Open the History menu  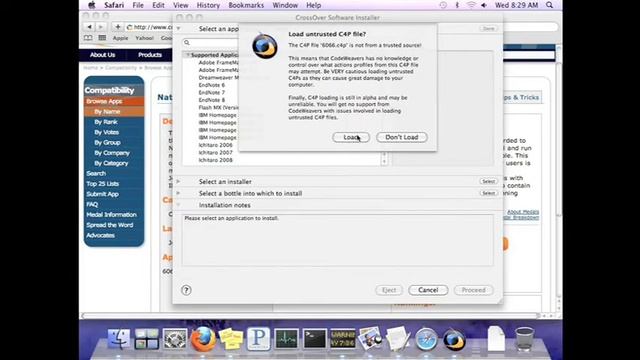208,5
